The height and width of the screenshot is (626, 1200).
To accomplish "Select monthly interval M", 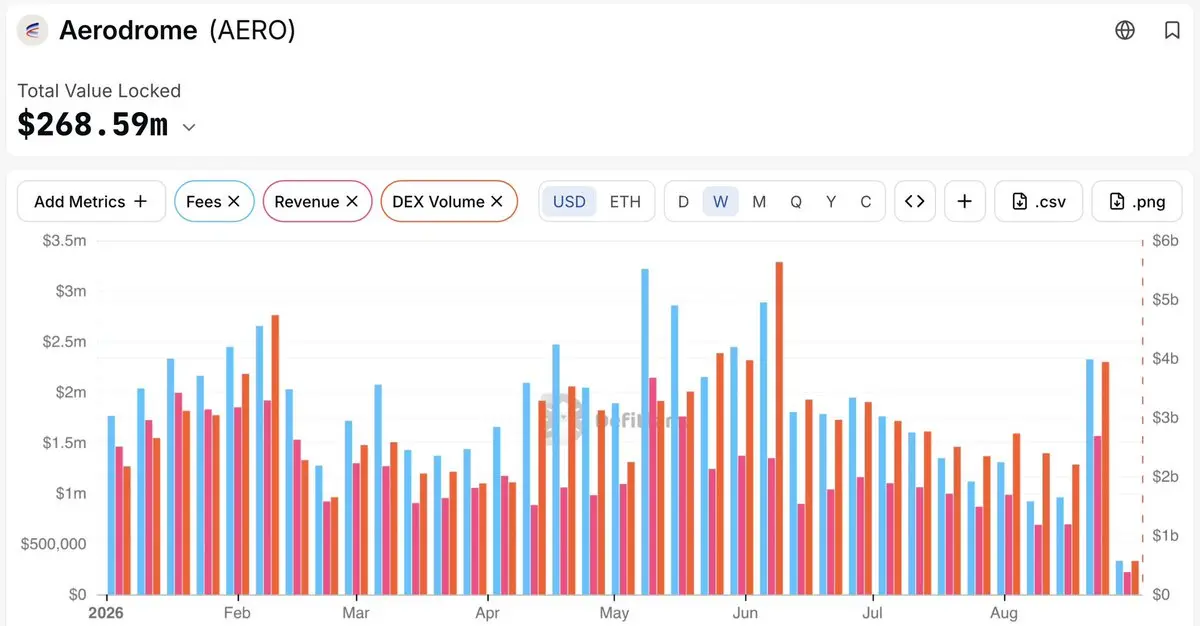I will point(759,201).
